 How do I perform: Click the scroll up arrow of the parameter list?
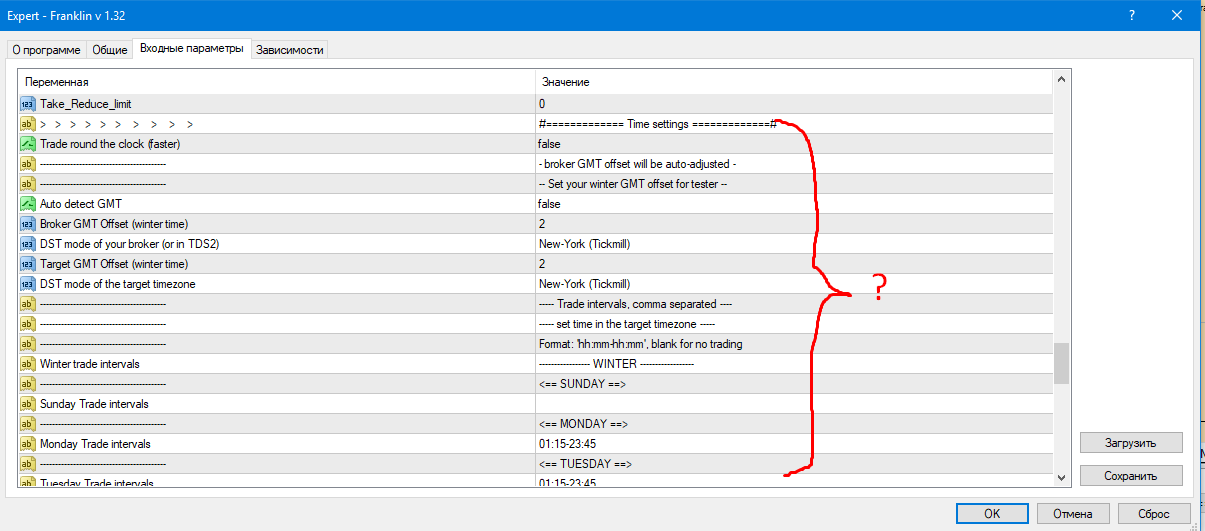1061,79
